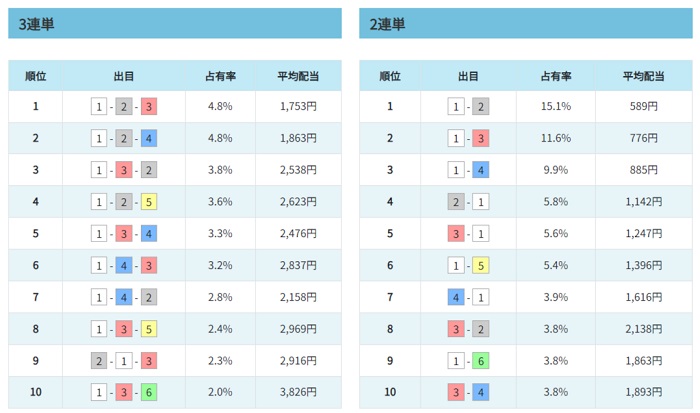The height and width of the screenshot is (413, 700).
Task: Click yellow 5 box in 2連単 rank 6 row
Action: pyautogui.click(x=481, y=265)
